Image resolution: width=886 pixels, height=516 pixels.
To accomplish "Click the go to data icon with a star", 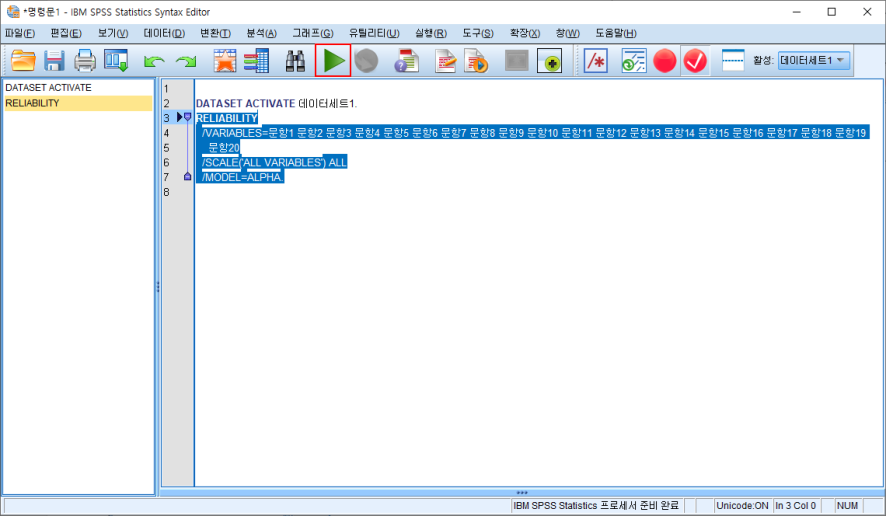I will click(224, 60).
